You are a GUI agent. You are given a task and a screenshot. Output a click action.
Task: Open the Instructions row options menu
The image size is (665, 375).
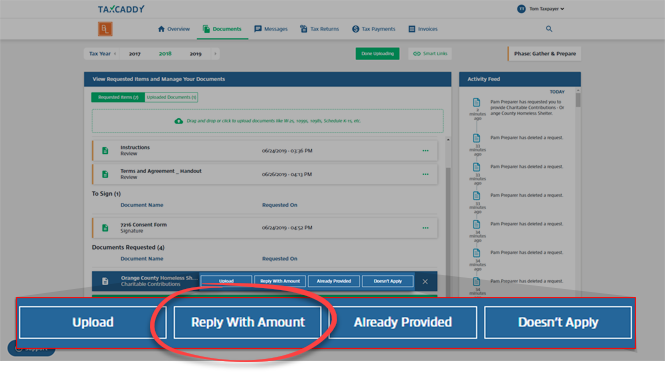pyautogui.click(x=425, y=151)
